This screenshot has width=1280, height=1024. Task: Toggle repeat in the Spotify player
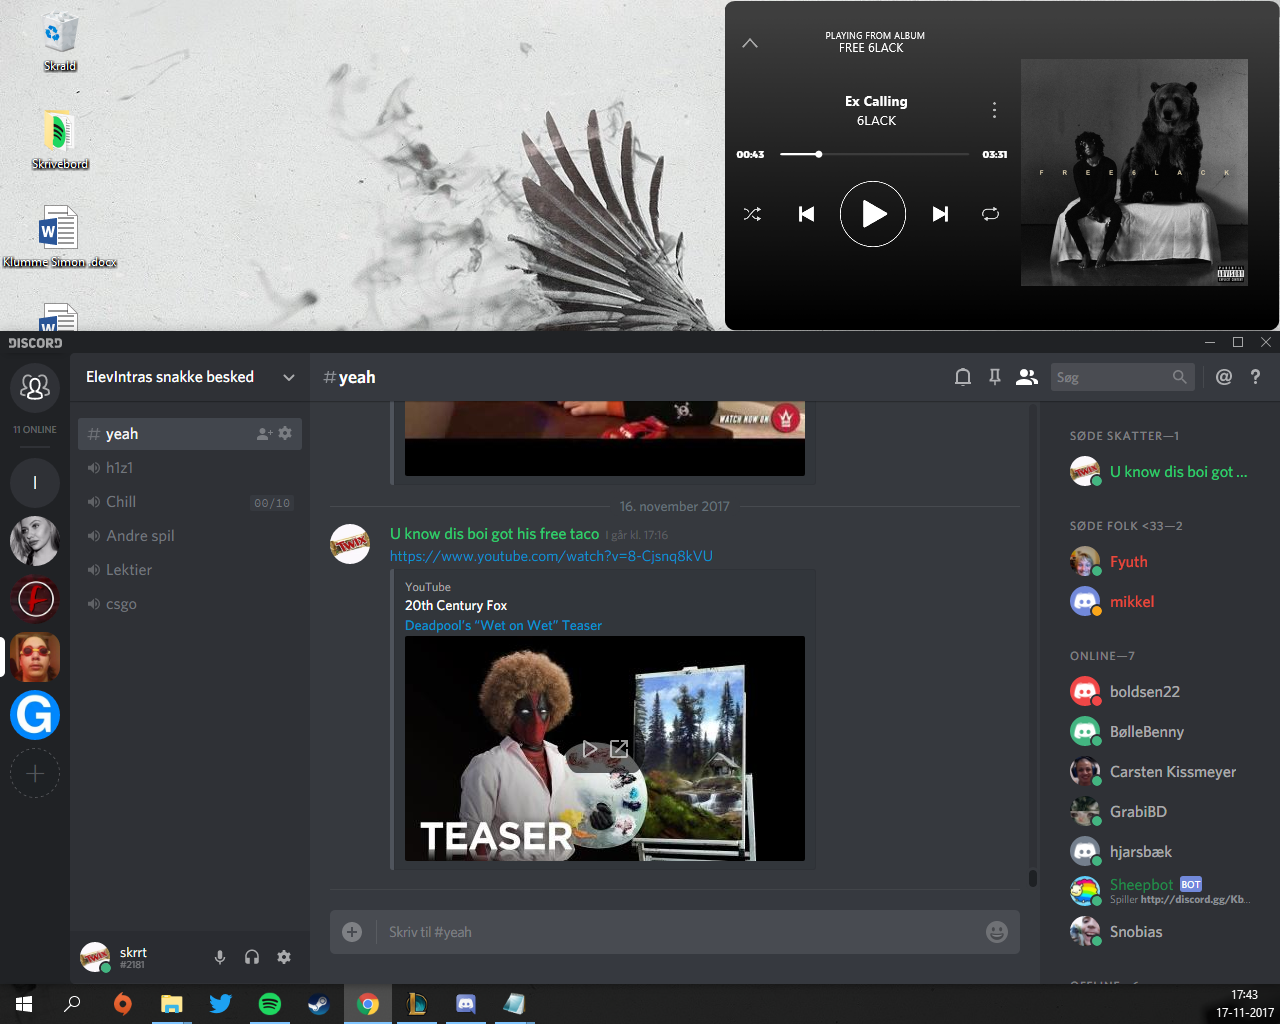[x=990, y=214]
